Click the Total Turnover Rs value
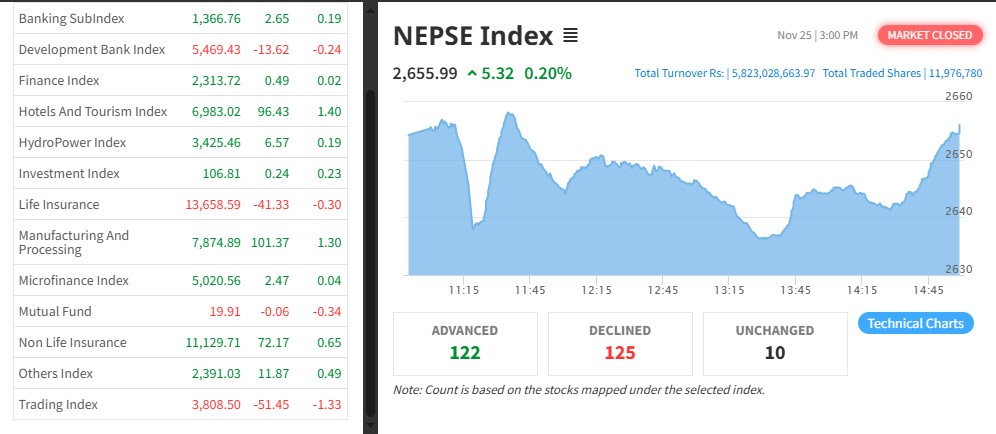The image size is (996, 434). (725, 73)
